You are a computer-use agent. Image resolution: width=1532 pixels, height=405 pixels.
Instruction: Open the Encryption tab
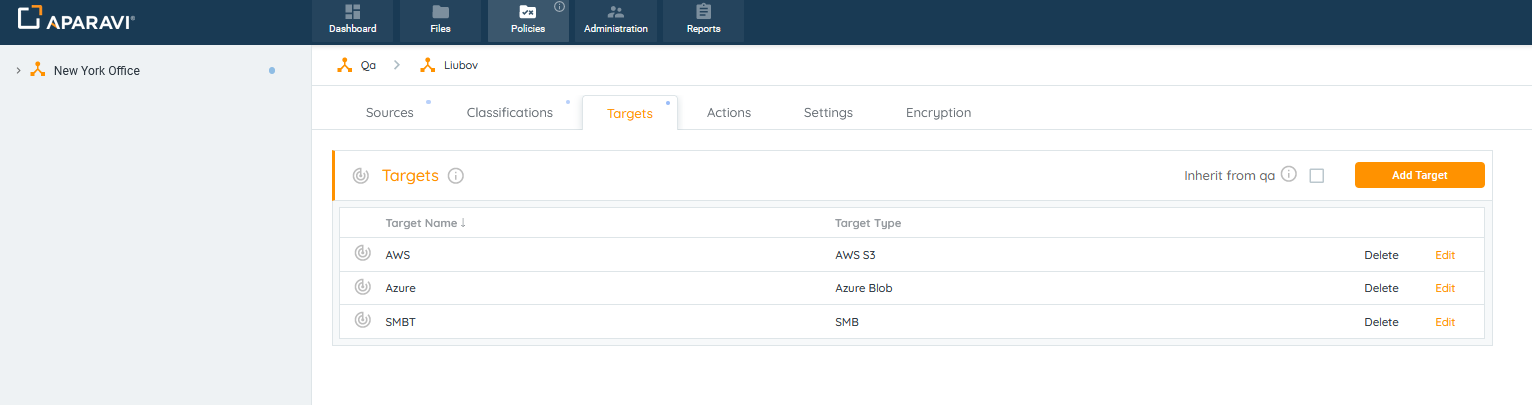[938, 113]
